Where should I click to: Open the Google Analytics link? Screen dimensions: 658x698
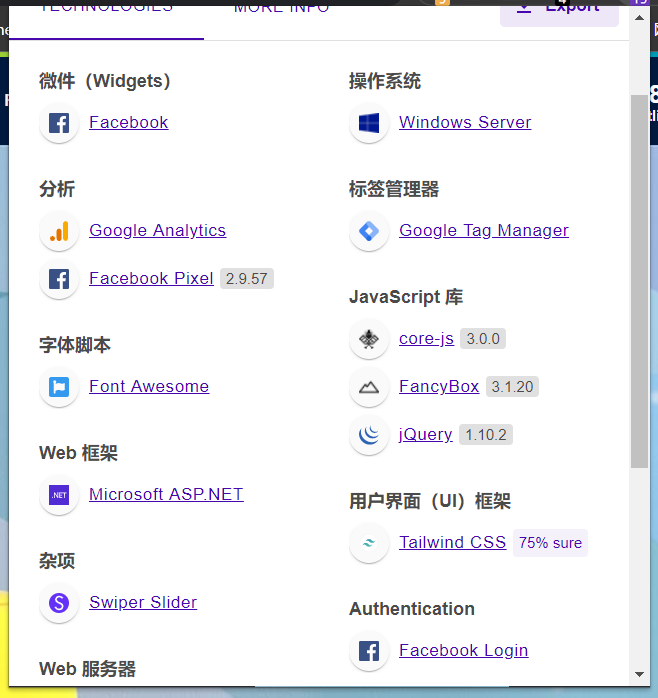pyautogui.click(x=158, y=231)
